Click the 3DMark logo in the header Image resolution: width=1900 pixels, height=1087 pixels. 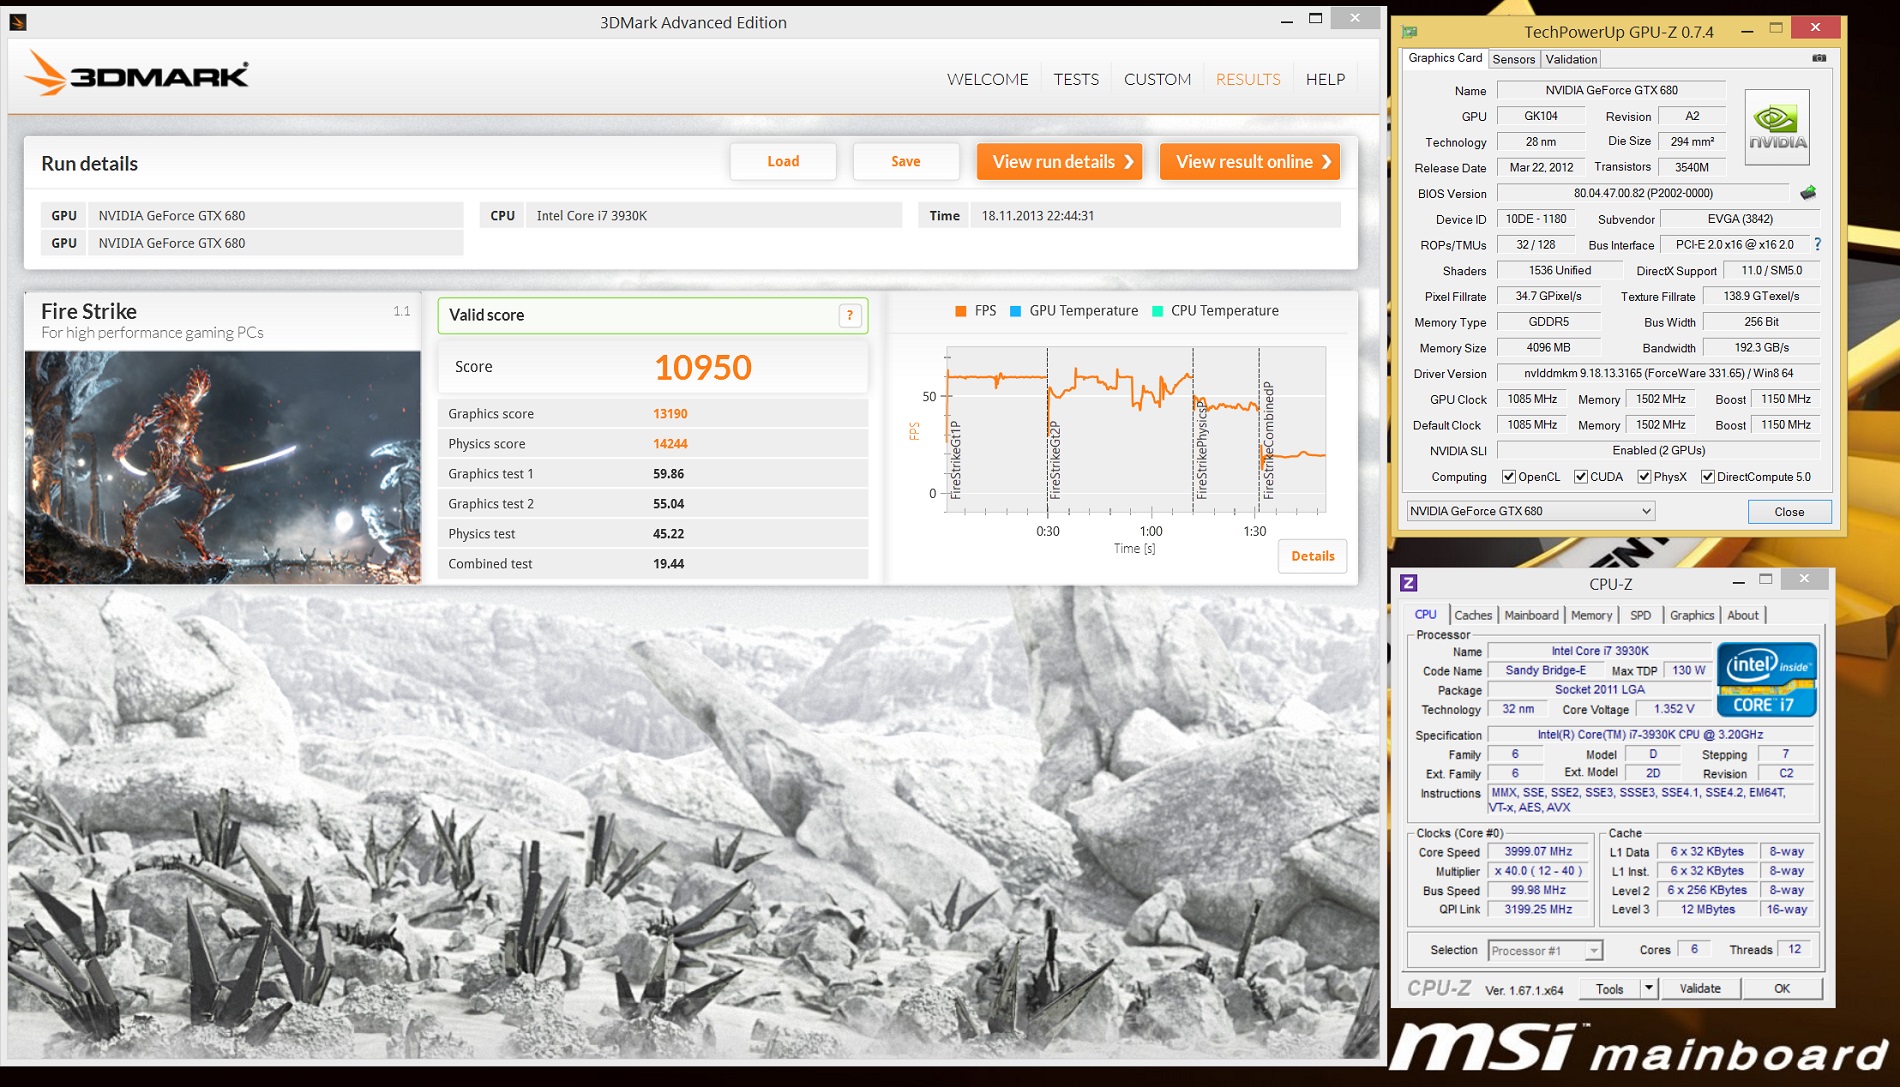[137, 74]
